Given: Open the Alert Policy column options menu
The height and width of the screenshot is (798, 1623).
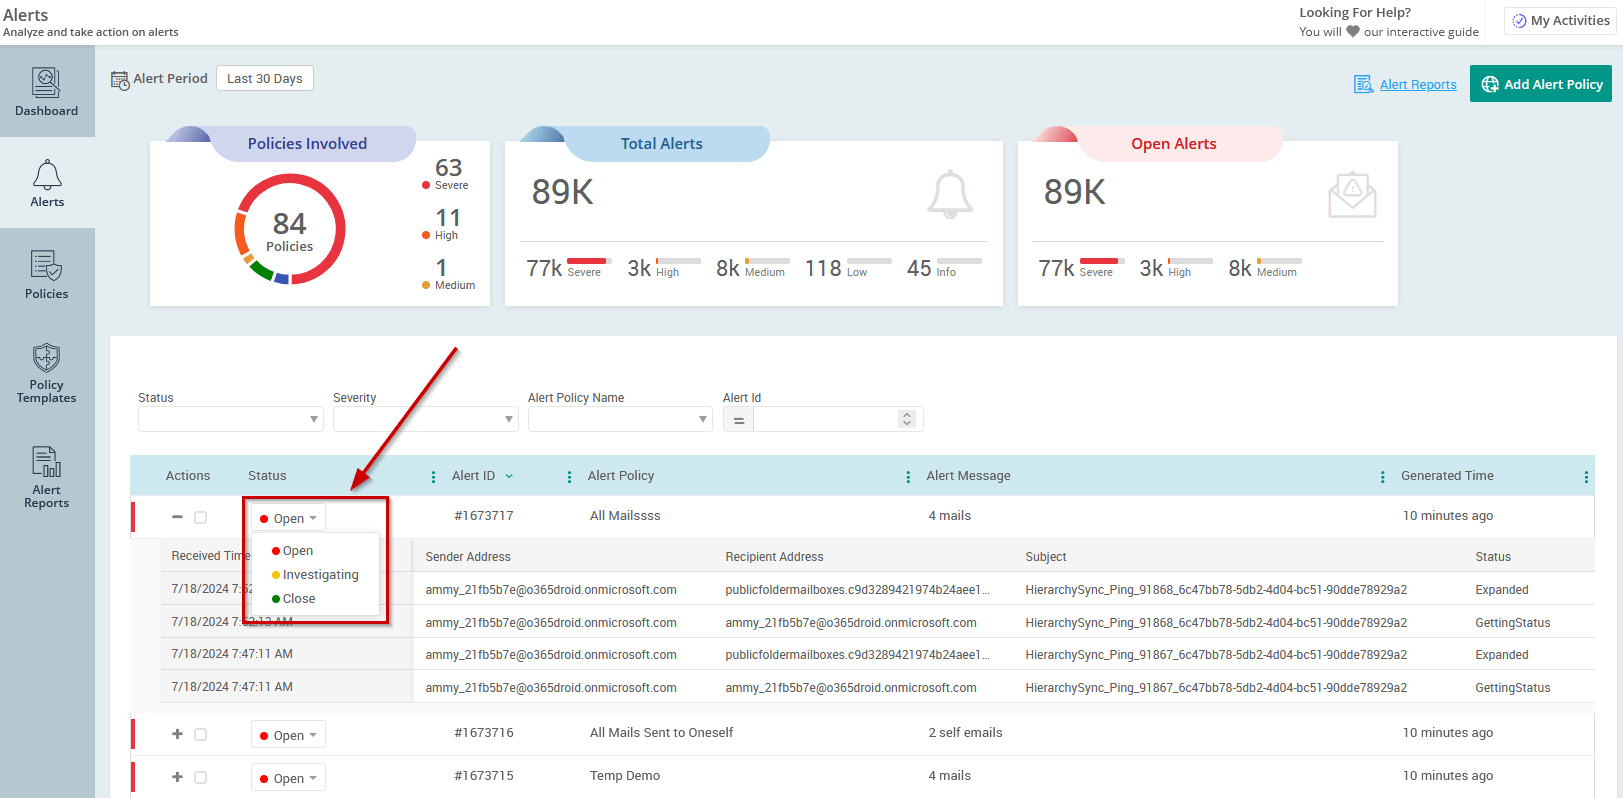Looking at the screenshot, I should [908, 477].
